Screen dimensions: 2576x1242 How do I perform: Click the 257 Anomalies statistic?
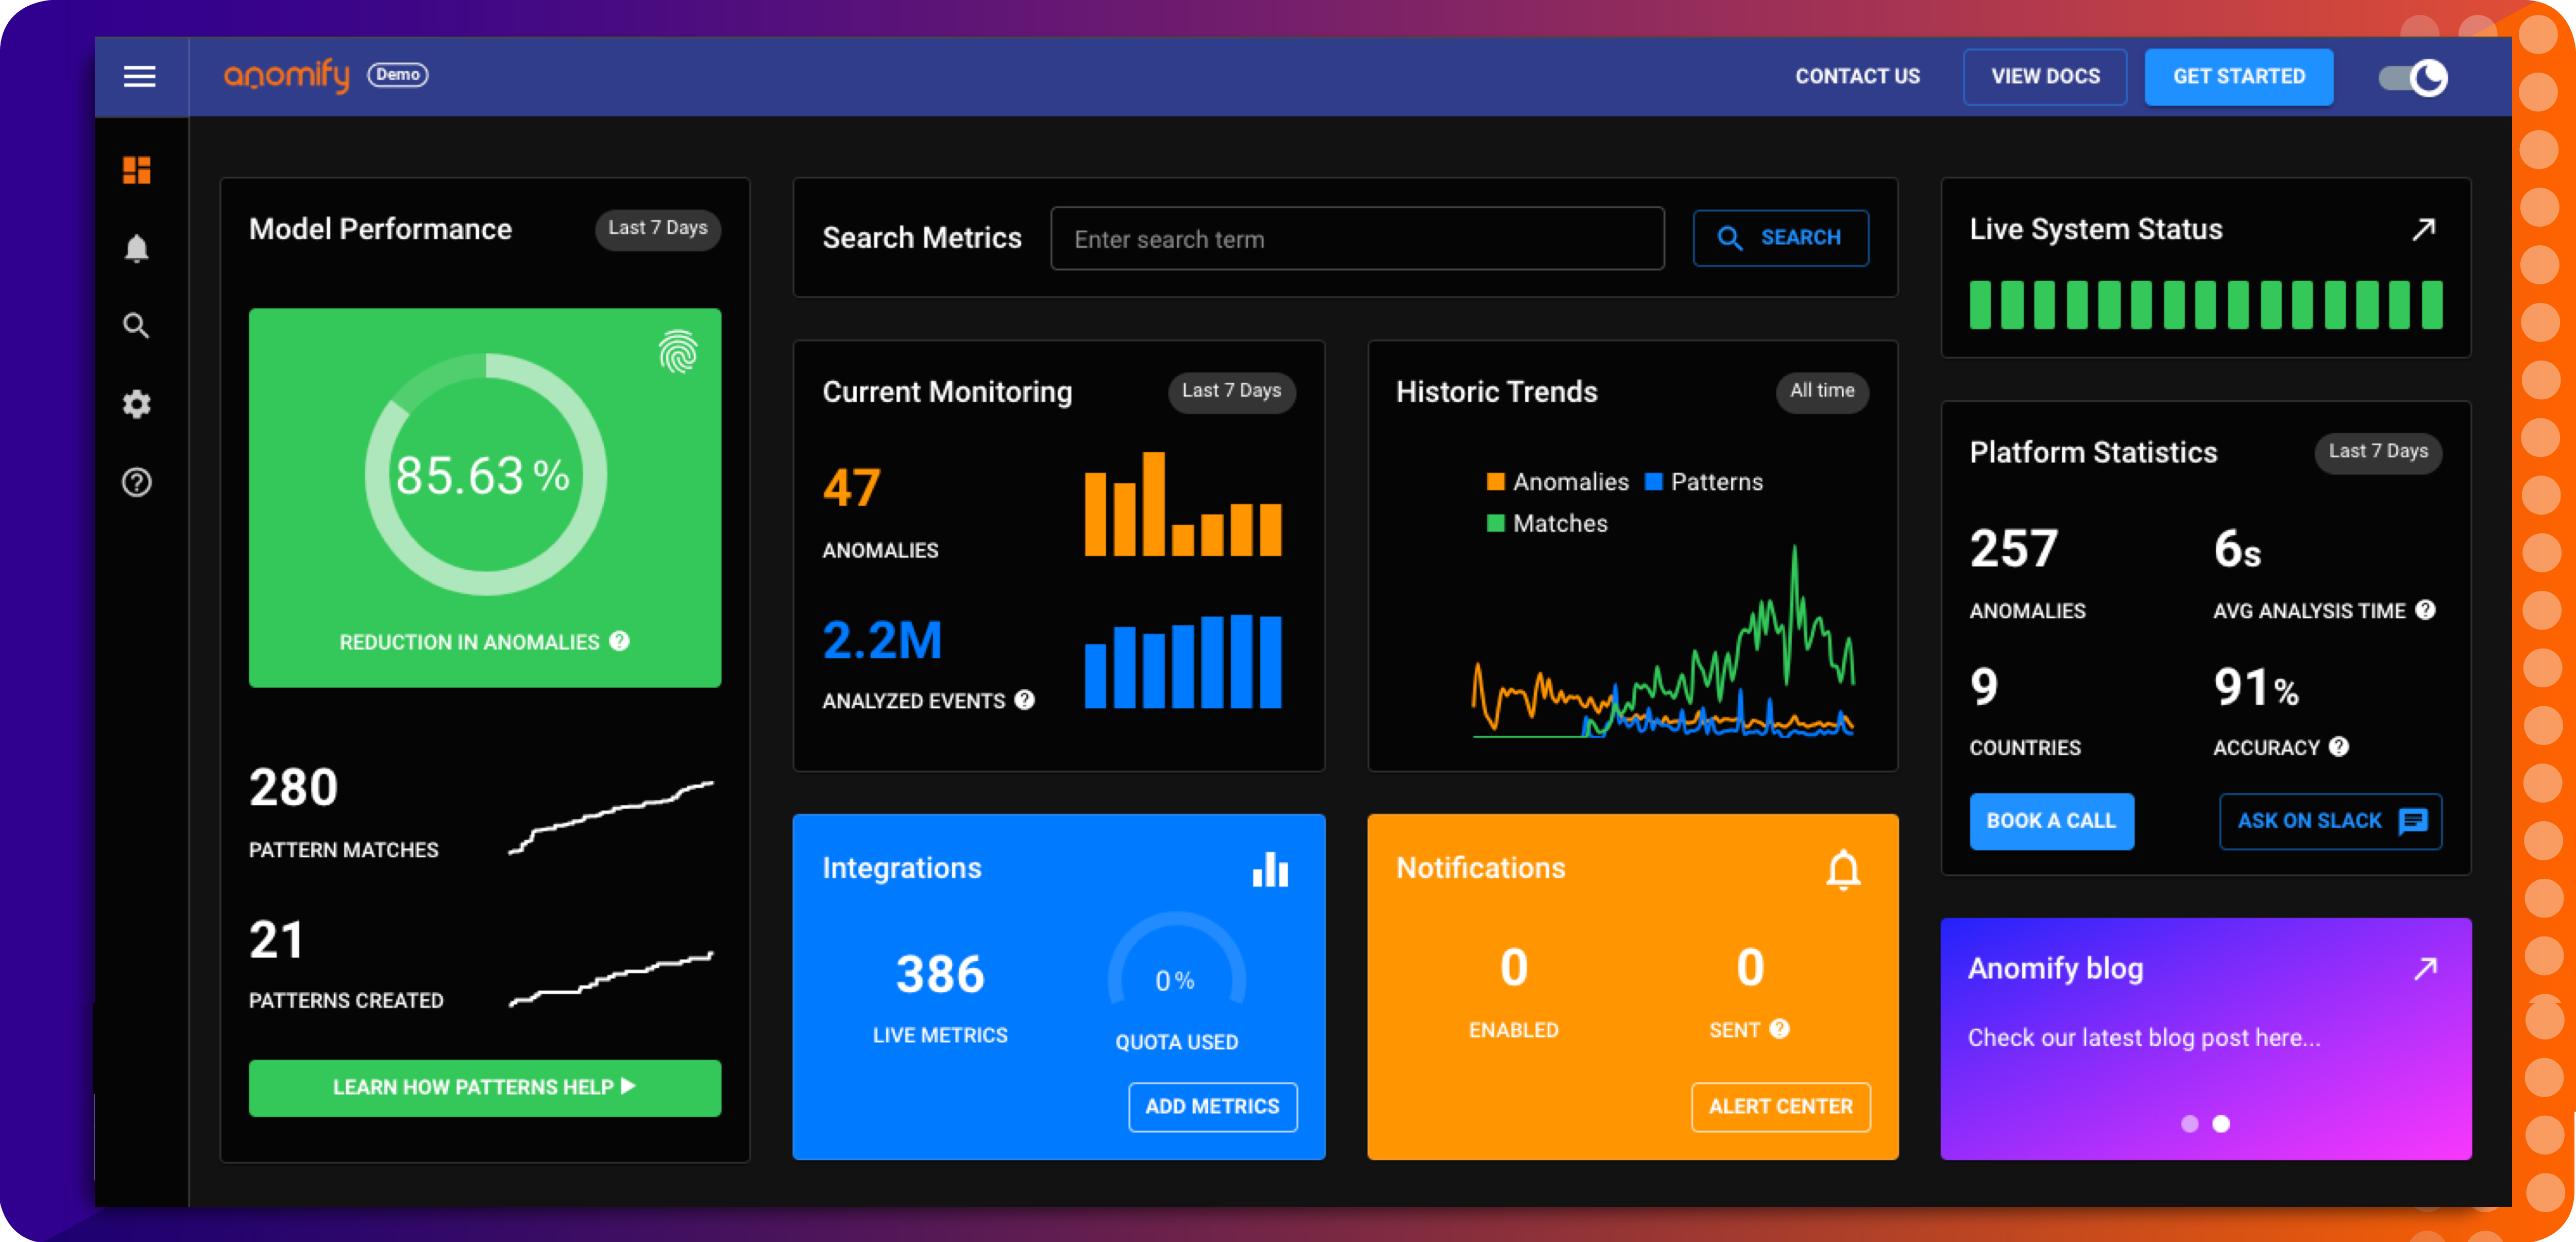(x=2014, y=549)
